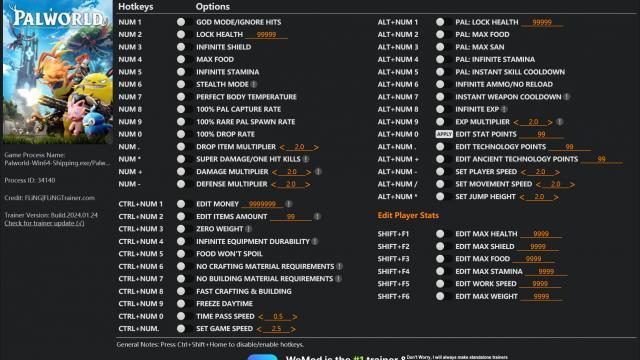Screen dimensions: 640x360
Task: Click the Lock Health value field
Action: point(267,35)
